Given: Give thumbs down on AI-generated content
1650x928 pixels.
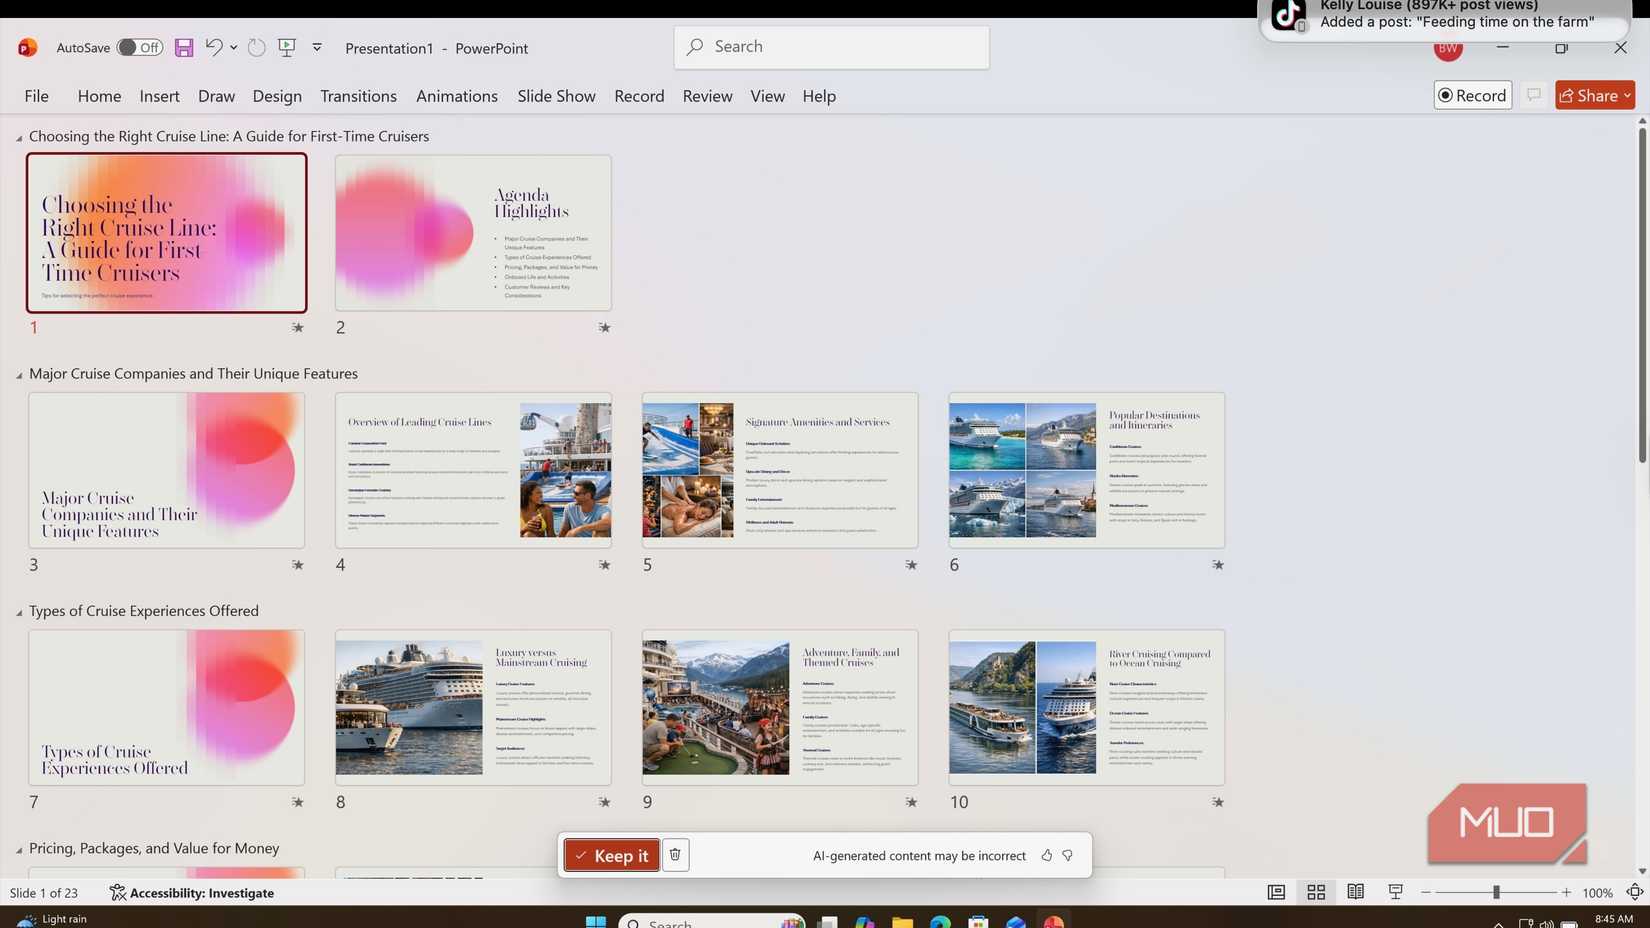Looking at the screenshot, I should pos(1067,856).
